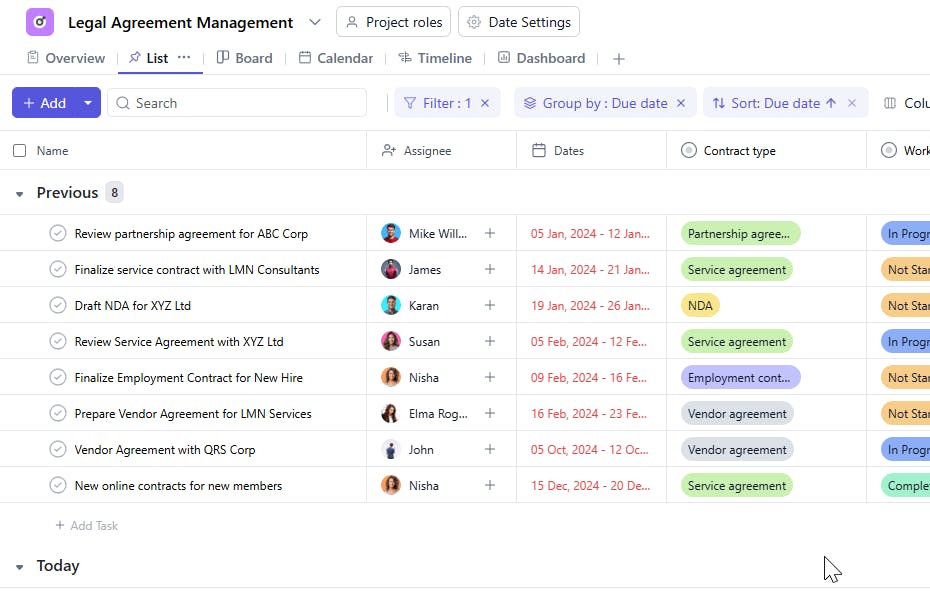Remove the Filter : 1 chip using its X
Screen dimensions: 930x600
(485, 103)
